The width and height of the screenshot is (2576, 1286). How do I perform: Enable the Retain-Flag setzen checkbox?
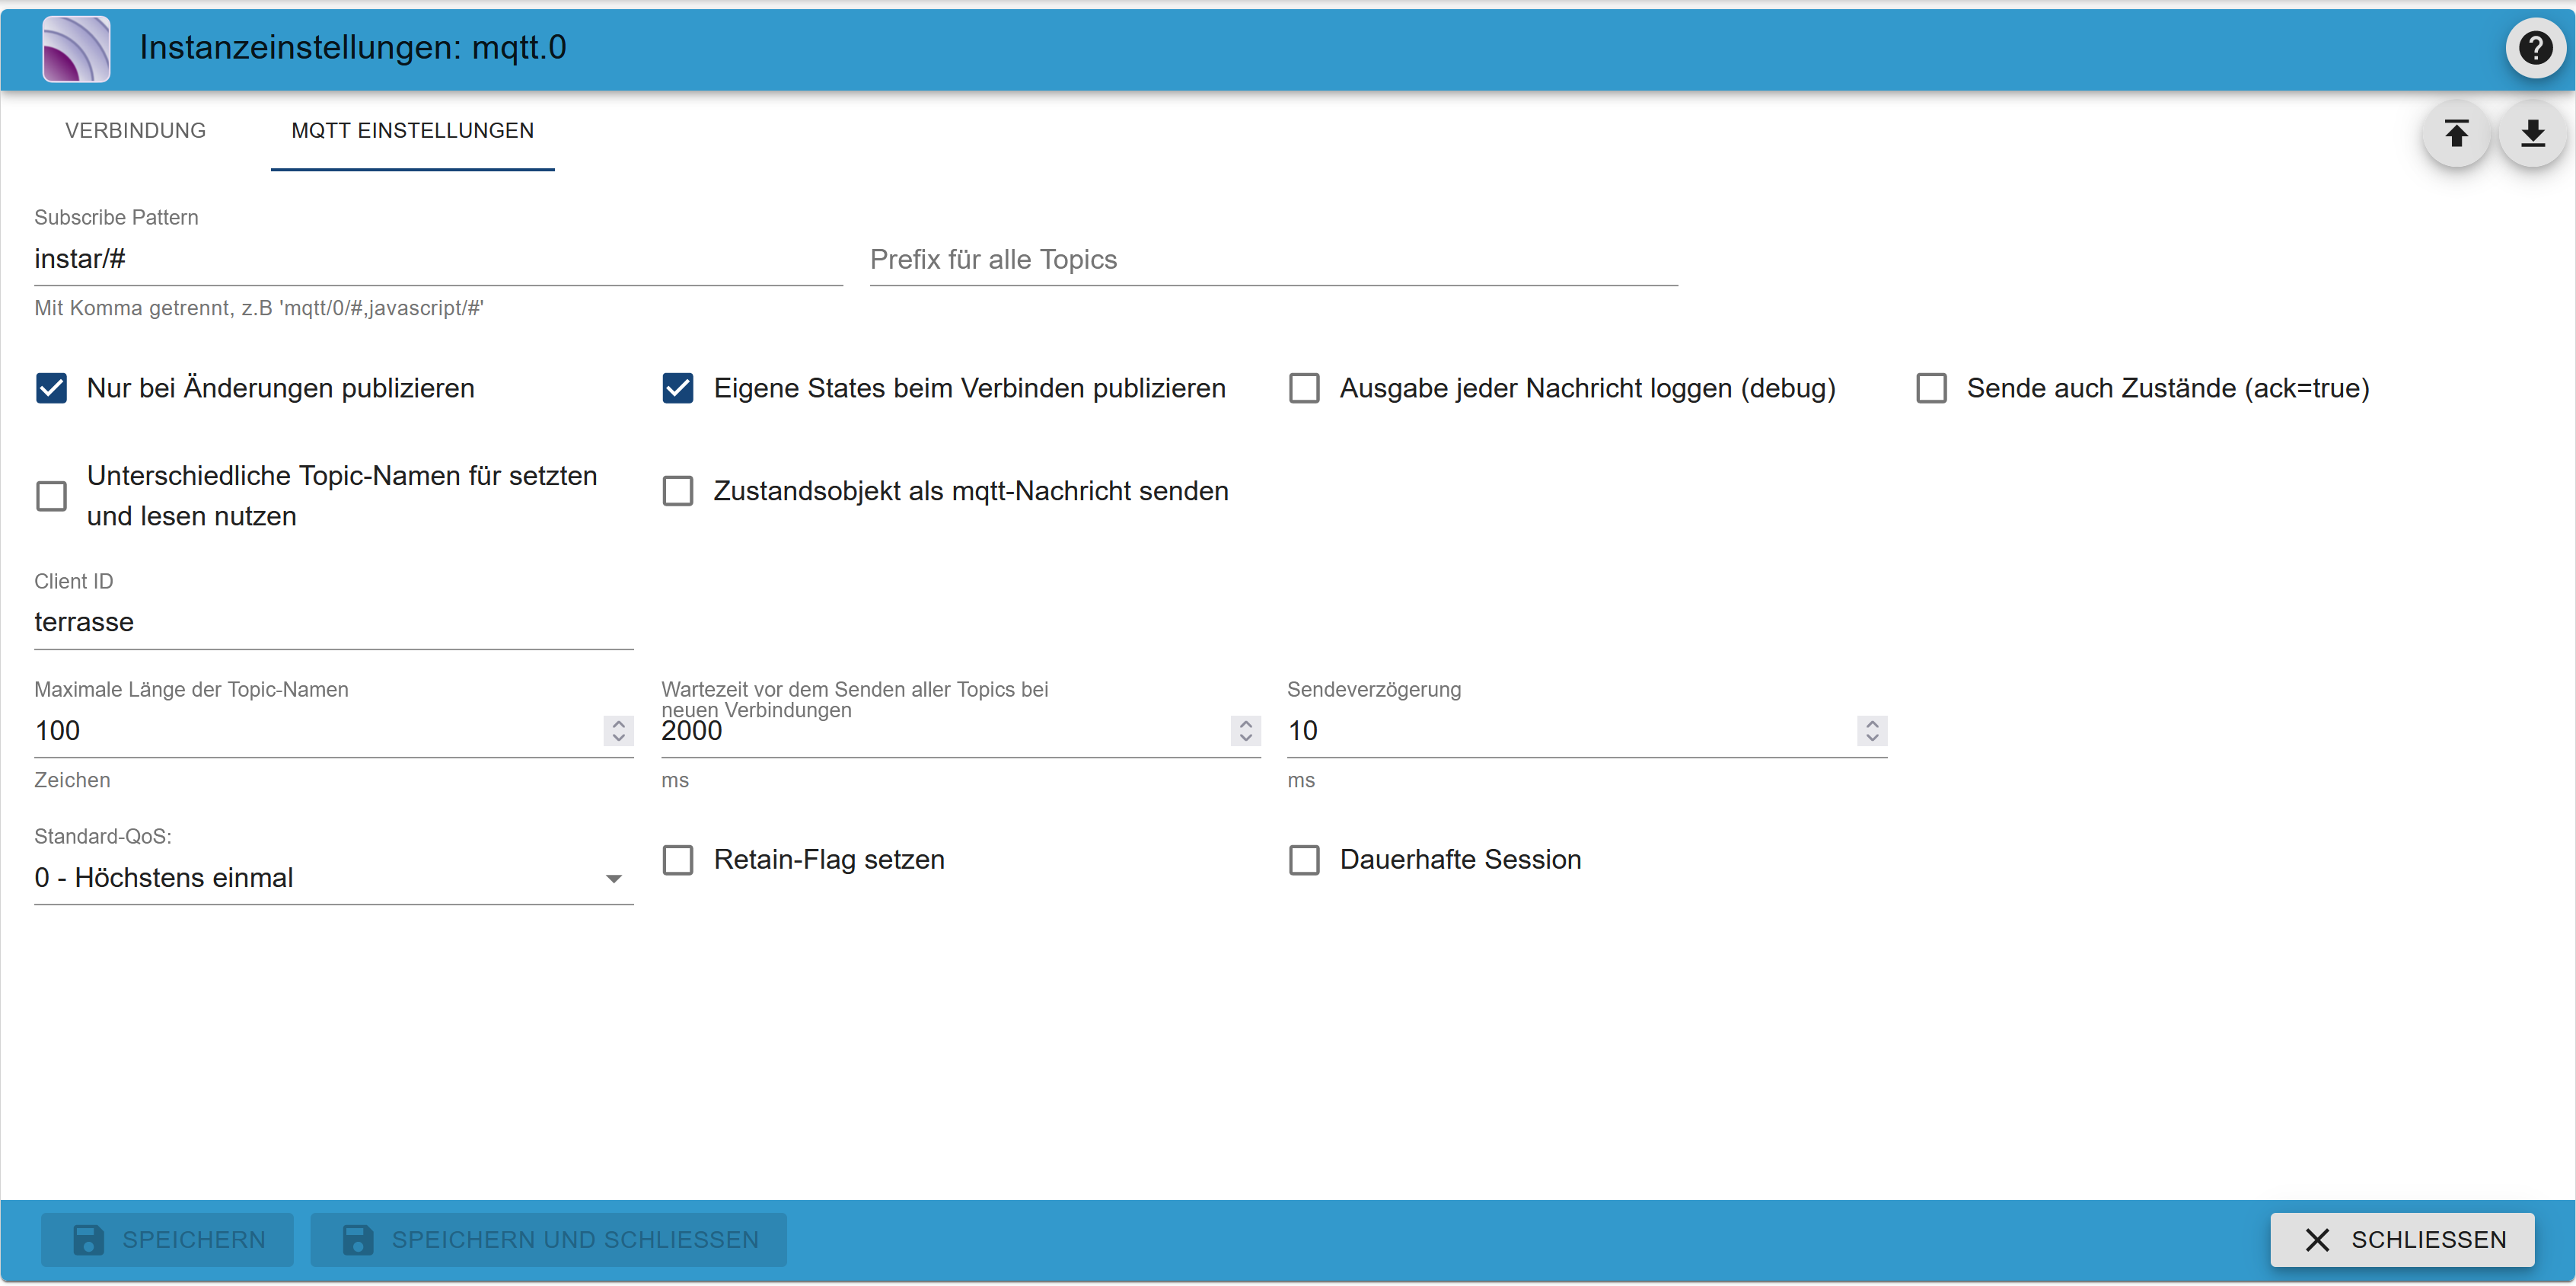[x=678, y=859]
